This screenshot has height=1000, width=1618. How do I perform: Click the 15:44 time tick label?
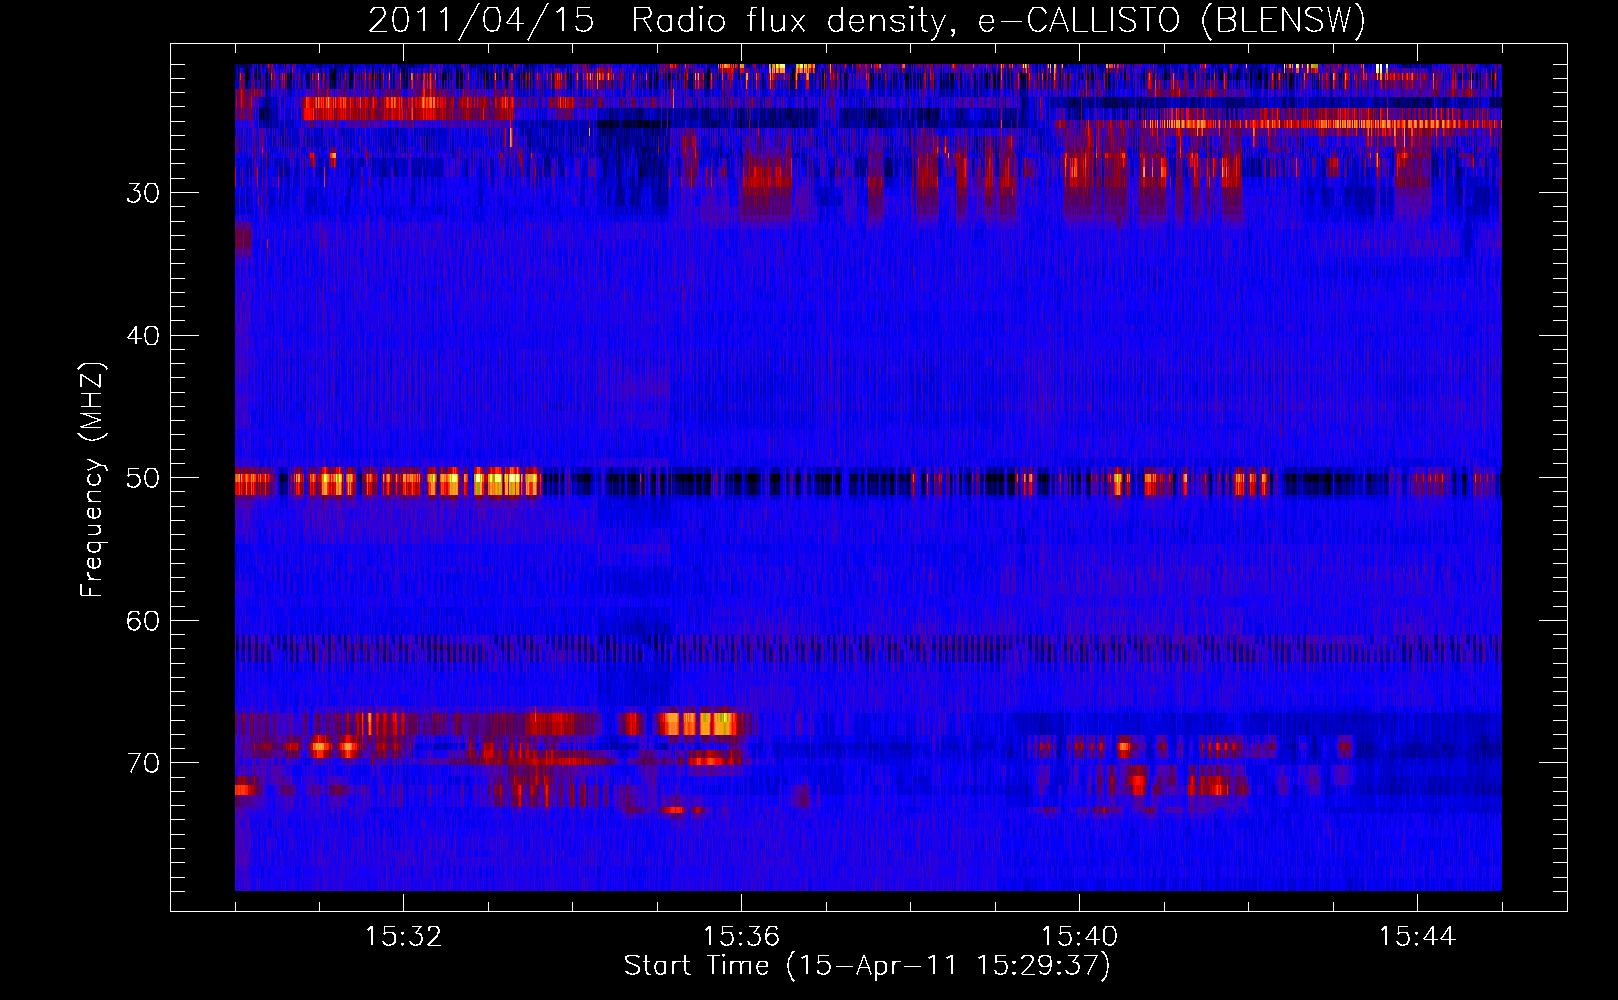pyautogui.click(x=1417, y=937)
